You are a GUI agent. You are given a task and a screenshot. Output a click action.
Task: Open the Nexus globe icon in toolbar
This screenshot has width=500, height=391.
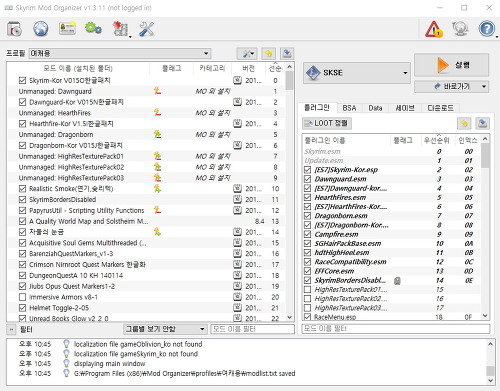click(41, 29)
